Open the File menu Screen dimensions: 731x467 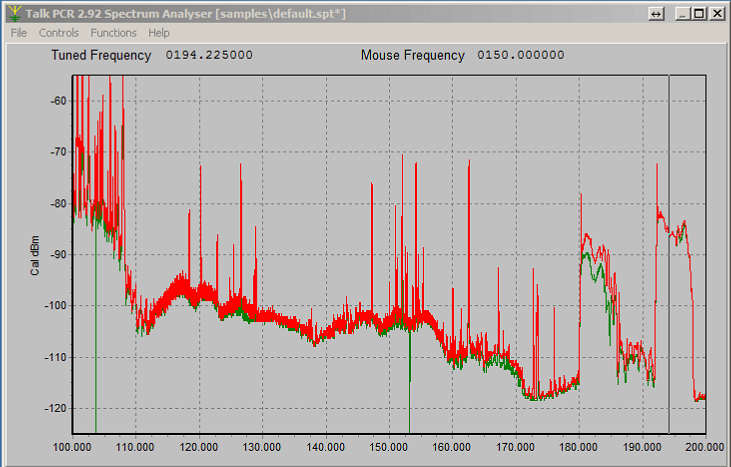(19, 33)
